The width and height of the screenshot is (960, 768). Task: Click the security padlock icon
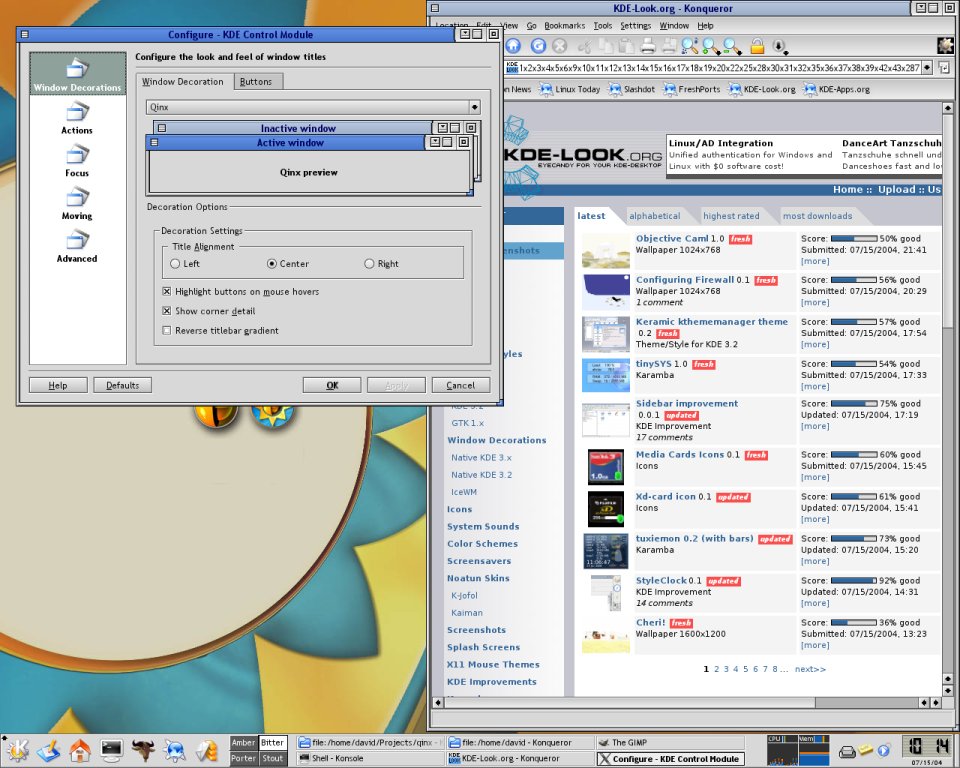[758, 46]
